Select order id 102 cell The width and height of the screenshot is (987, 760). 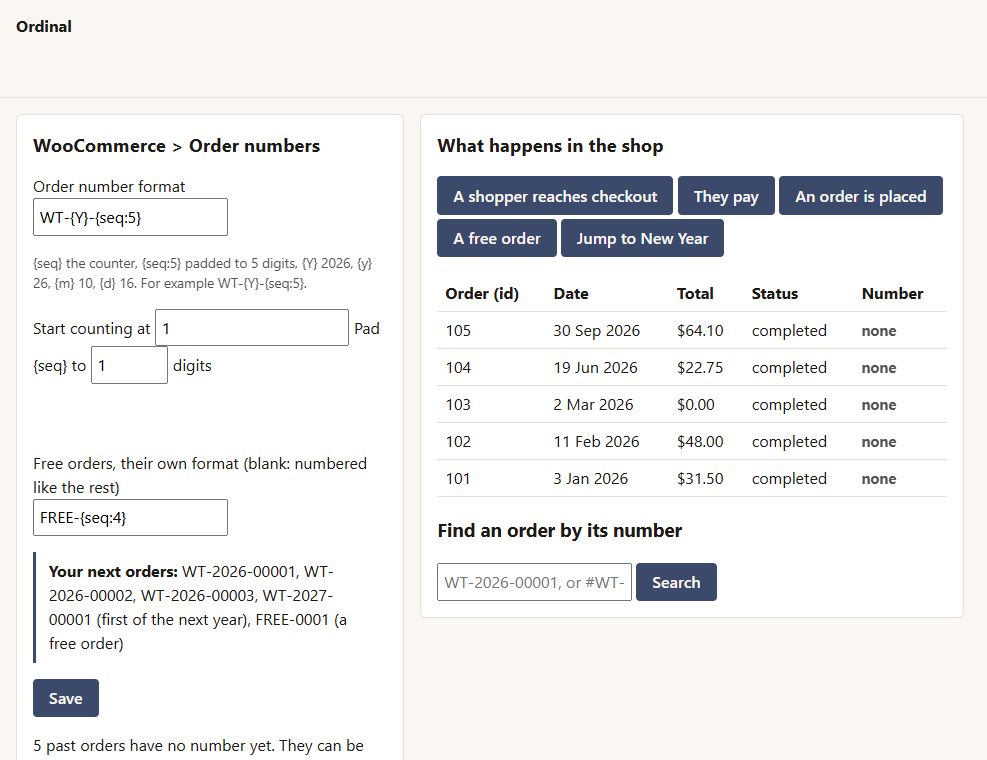pos(458,441)
